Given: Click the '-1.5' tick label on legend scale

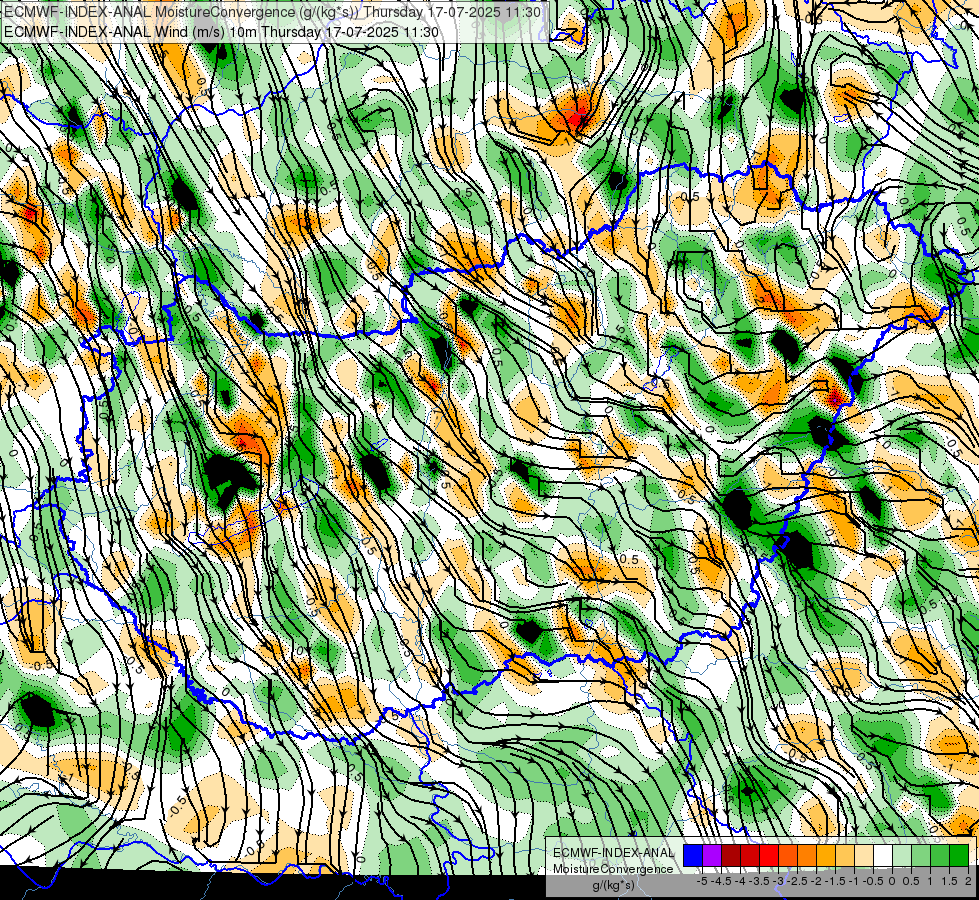Looking at the screenshot, I should (835, 881).
